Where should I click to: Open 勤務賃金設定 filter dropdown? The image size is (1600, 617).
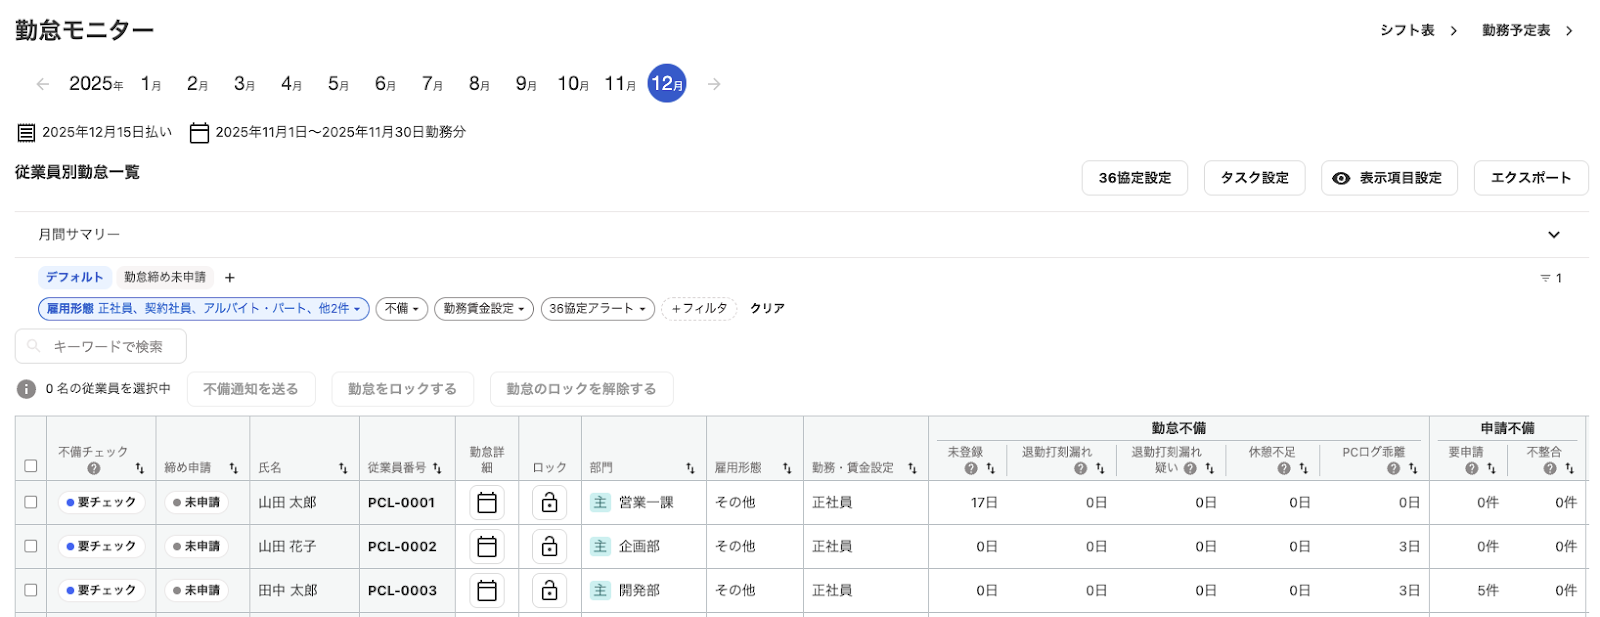coord(484,309)
